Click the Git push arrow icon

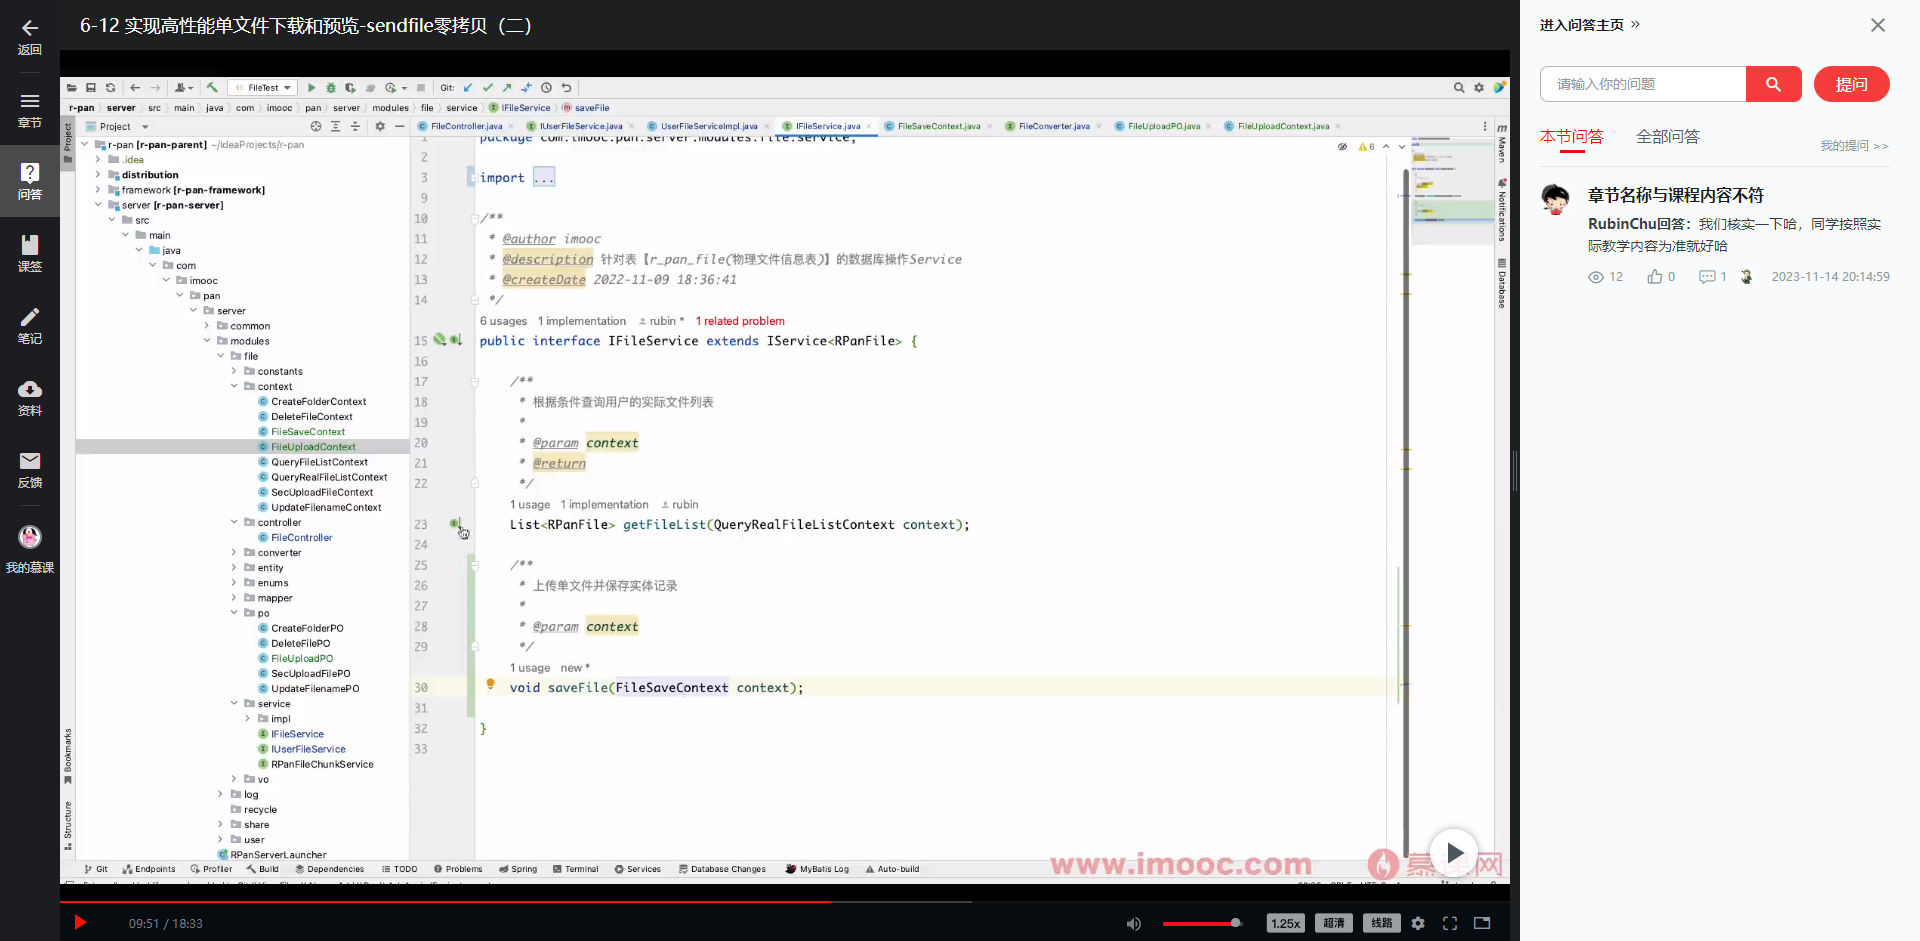(507, 88)
